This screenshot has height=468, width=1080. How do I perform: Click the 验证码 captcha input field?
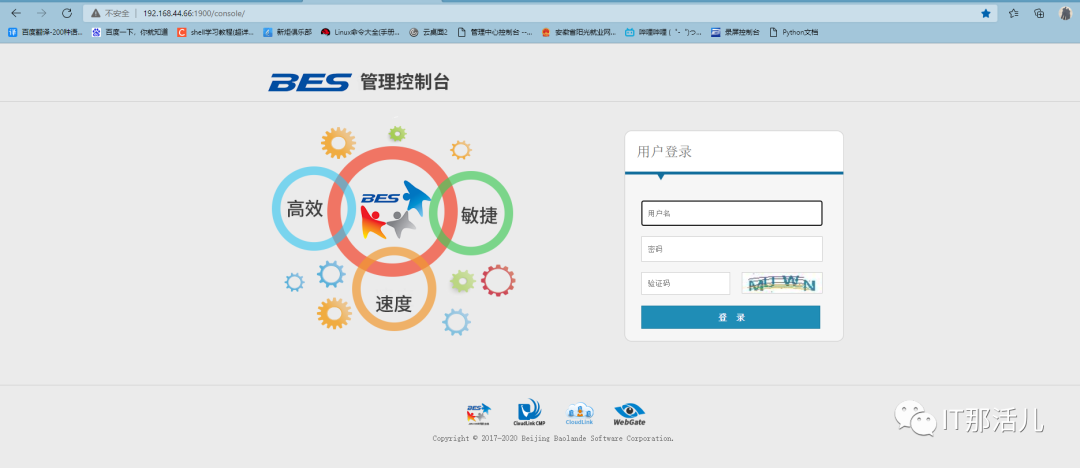tap(685, 283)
